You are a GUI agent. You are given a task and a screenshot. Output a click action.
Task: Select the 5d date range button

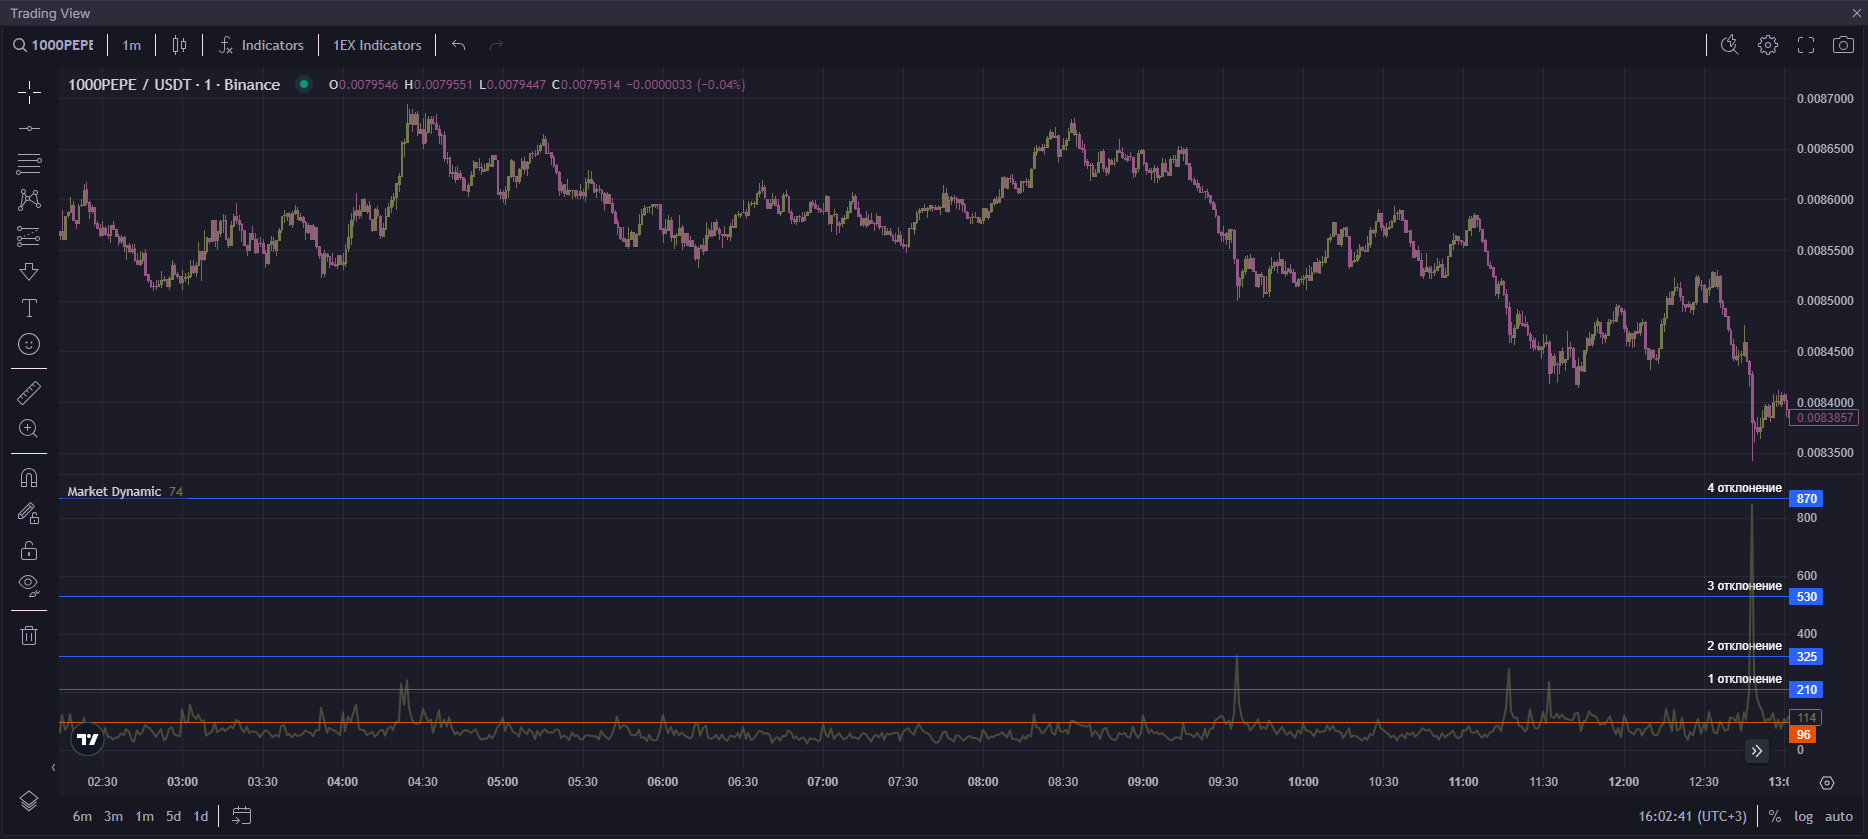coord(173,816)
